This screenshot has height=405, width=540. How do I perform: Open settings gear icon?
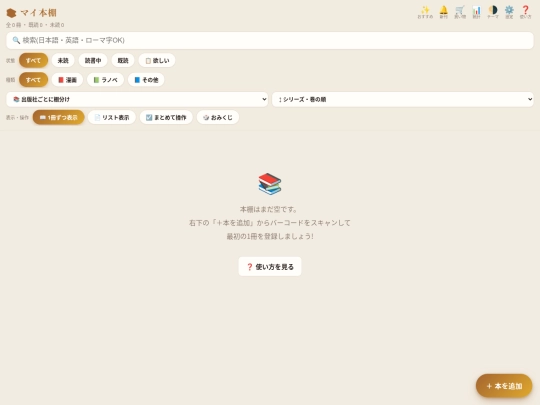(509, 12)
